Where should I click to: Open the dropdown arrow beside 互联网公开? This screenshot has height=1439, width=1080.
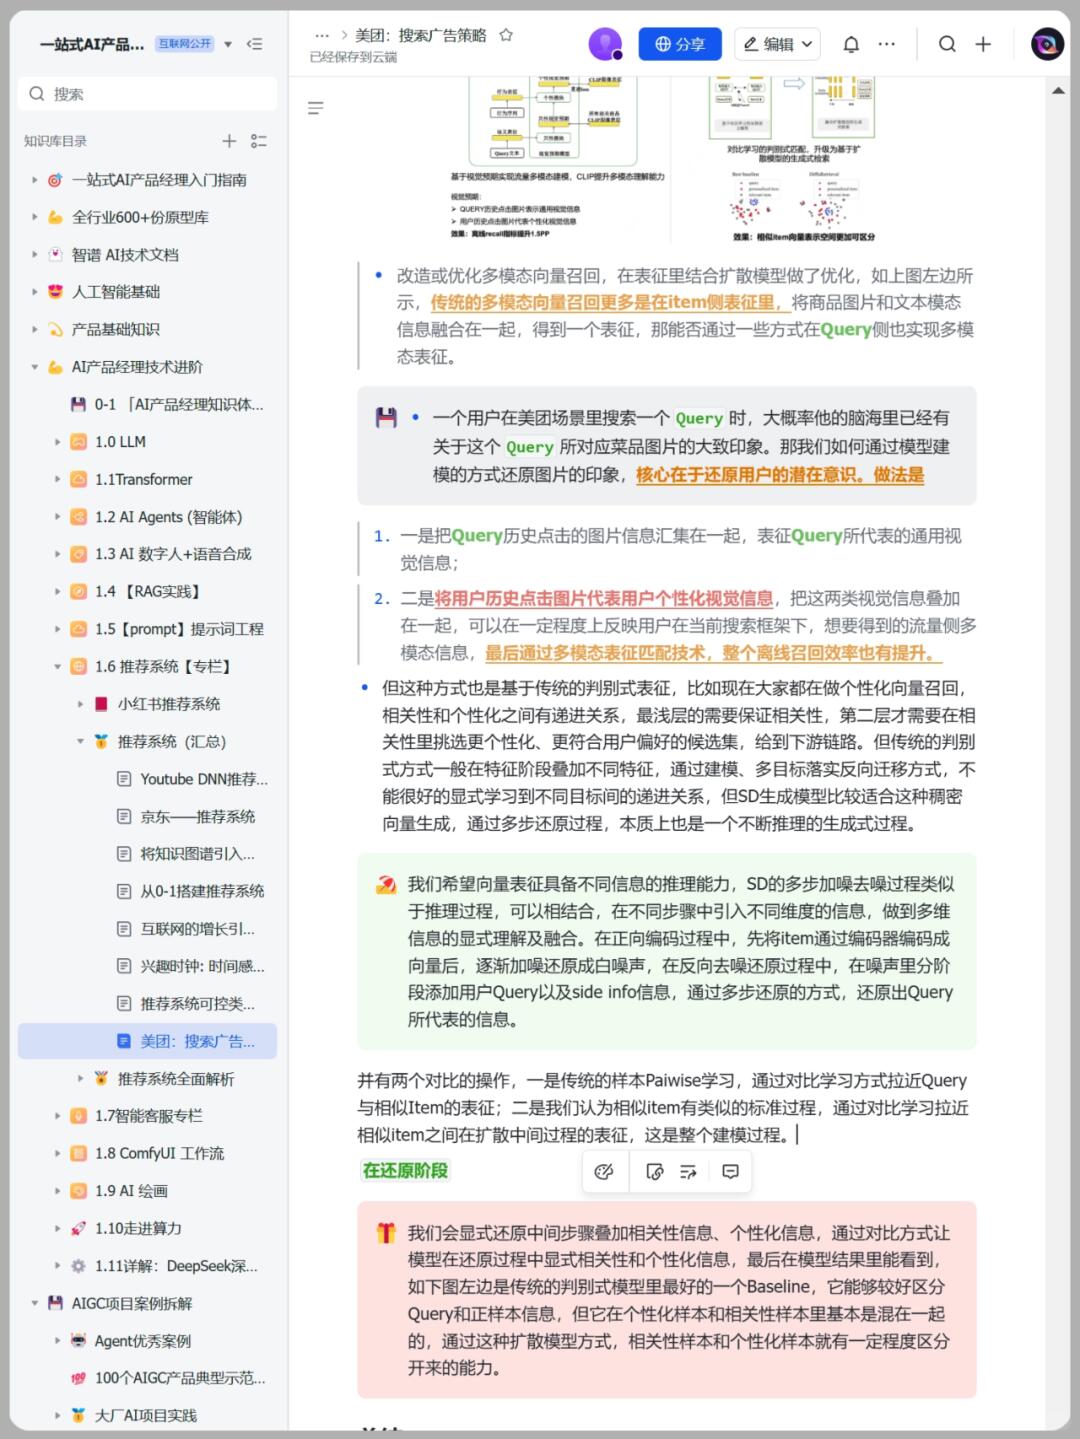coord(228,44)
